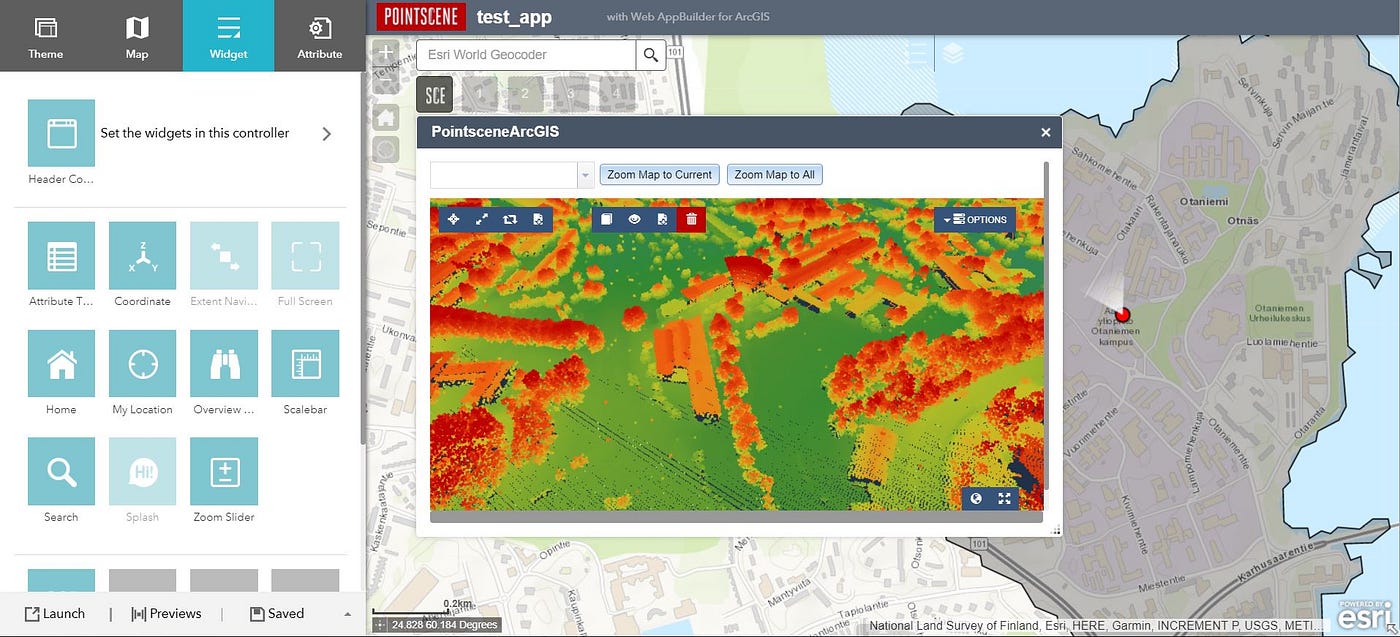Click widget placeholder 3

coord(571,95)
